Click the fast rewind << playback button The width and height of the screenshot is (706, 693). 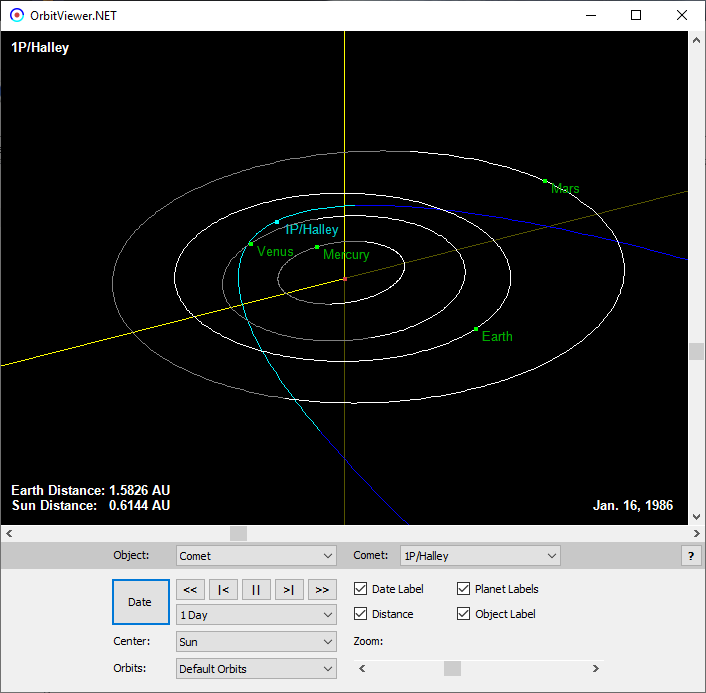point(190,589)
